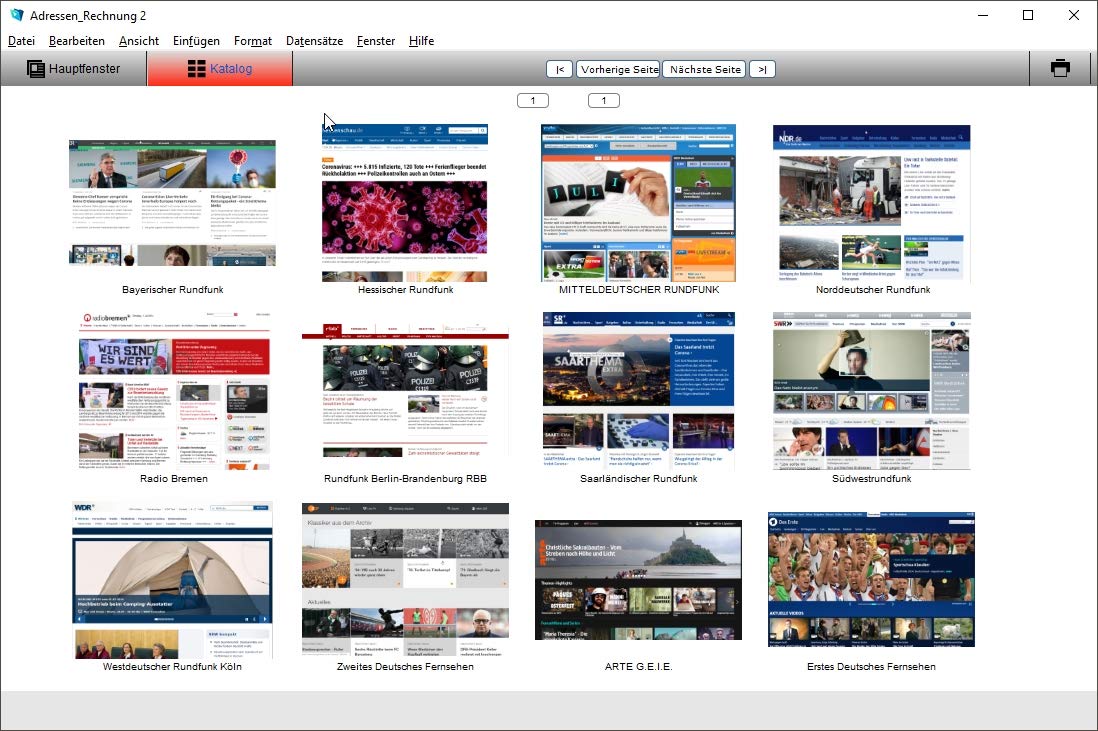Open the Einfügen menu
This screenshot has height=731, width=1098.
click(196, 41)
